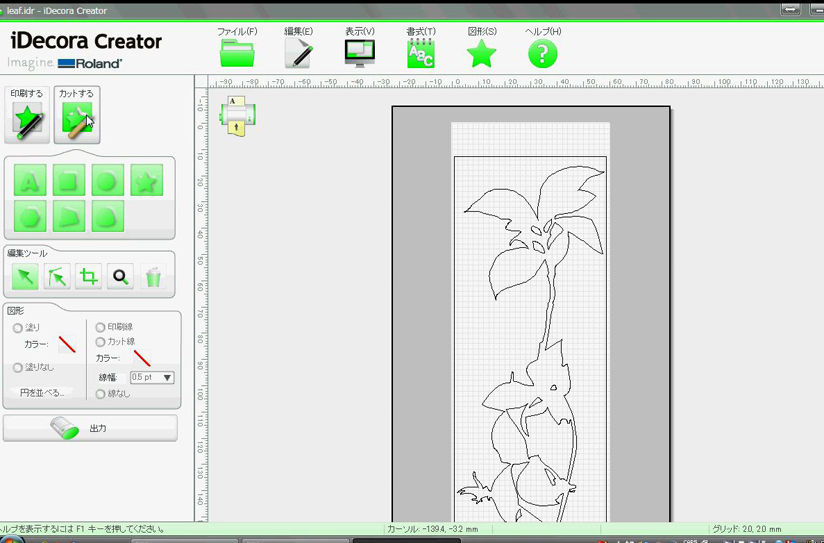Open the ヘルプ (Help) question mark menu
The image size is (824, 543).
pyautogui.click(x=543, y=48)
